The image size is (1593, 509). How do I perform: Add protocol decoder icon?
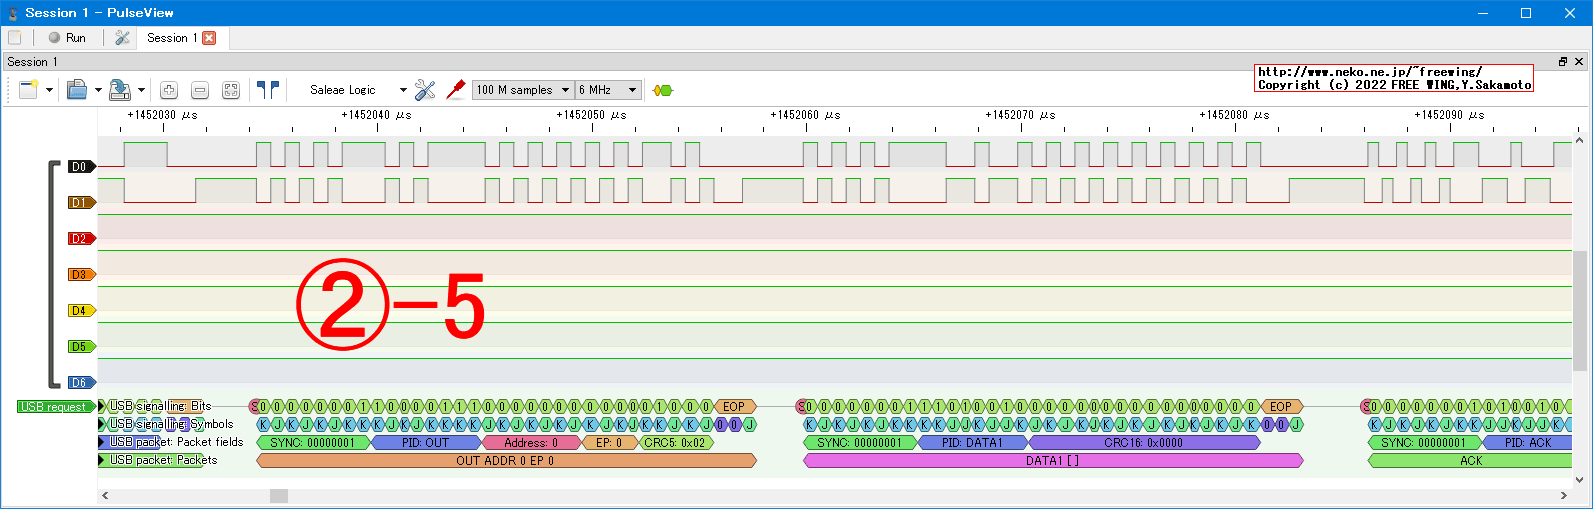pos(662,90)
